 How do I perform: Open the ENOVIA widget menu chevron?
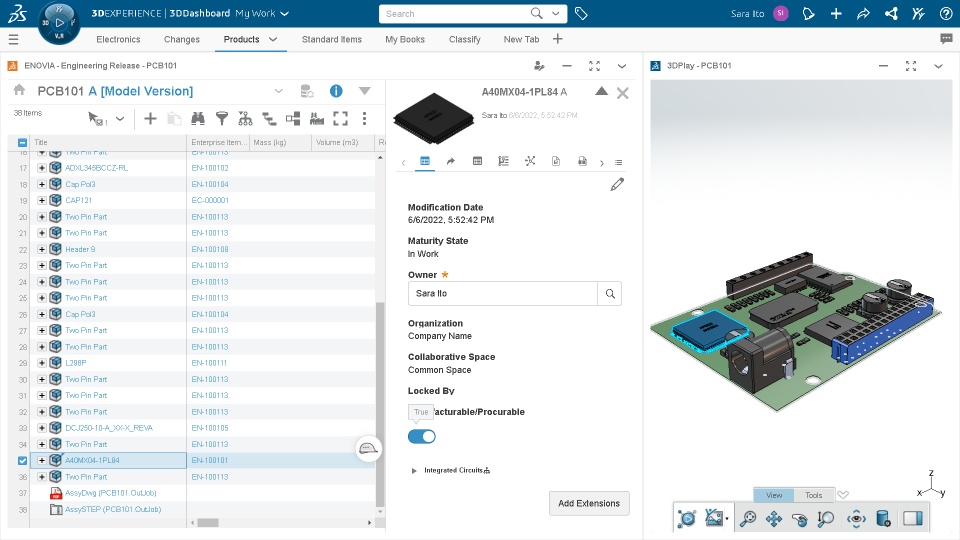[622, 66]
